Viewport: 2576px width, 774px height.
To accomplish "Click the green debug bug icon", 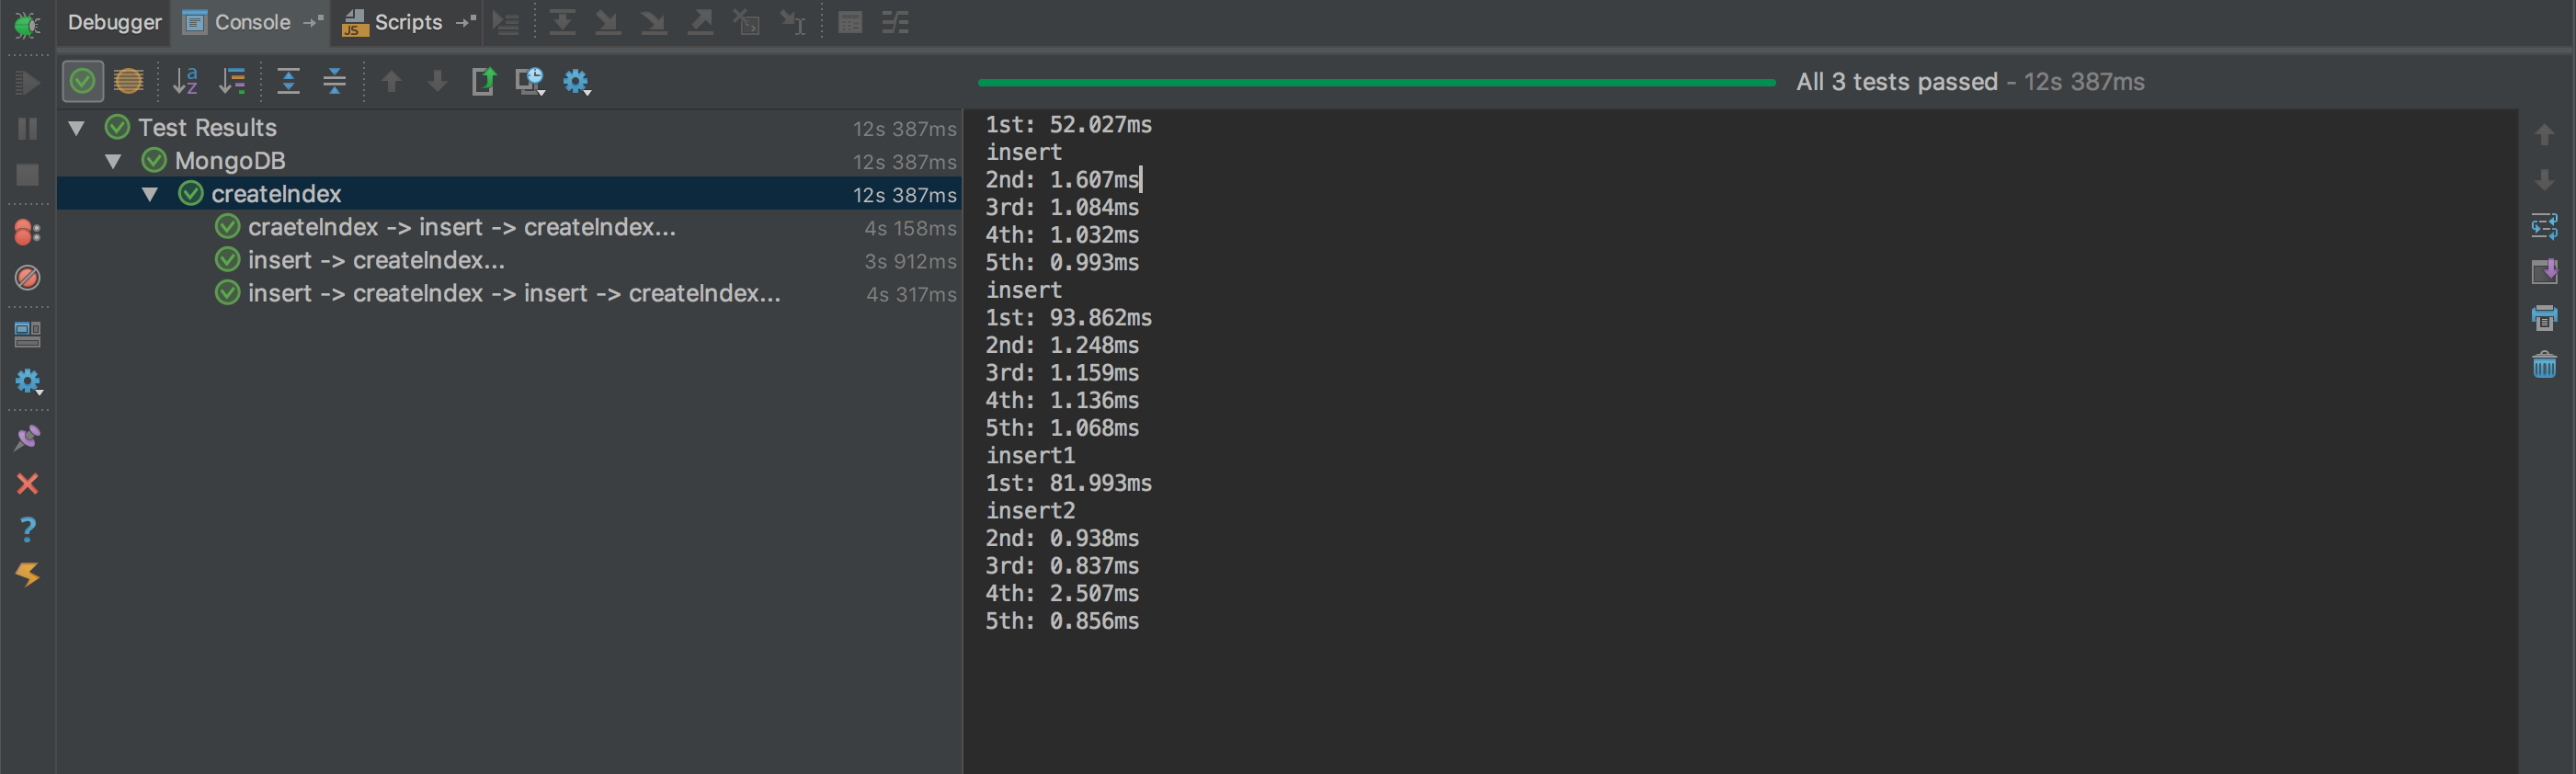I will [27, 23].
